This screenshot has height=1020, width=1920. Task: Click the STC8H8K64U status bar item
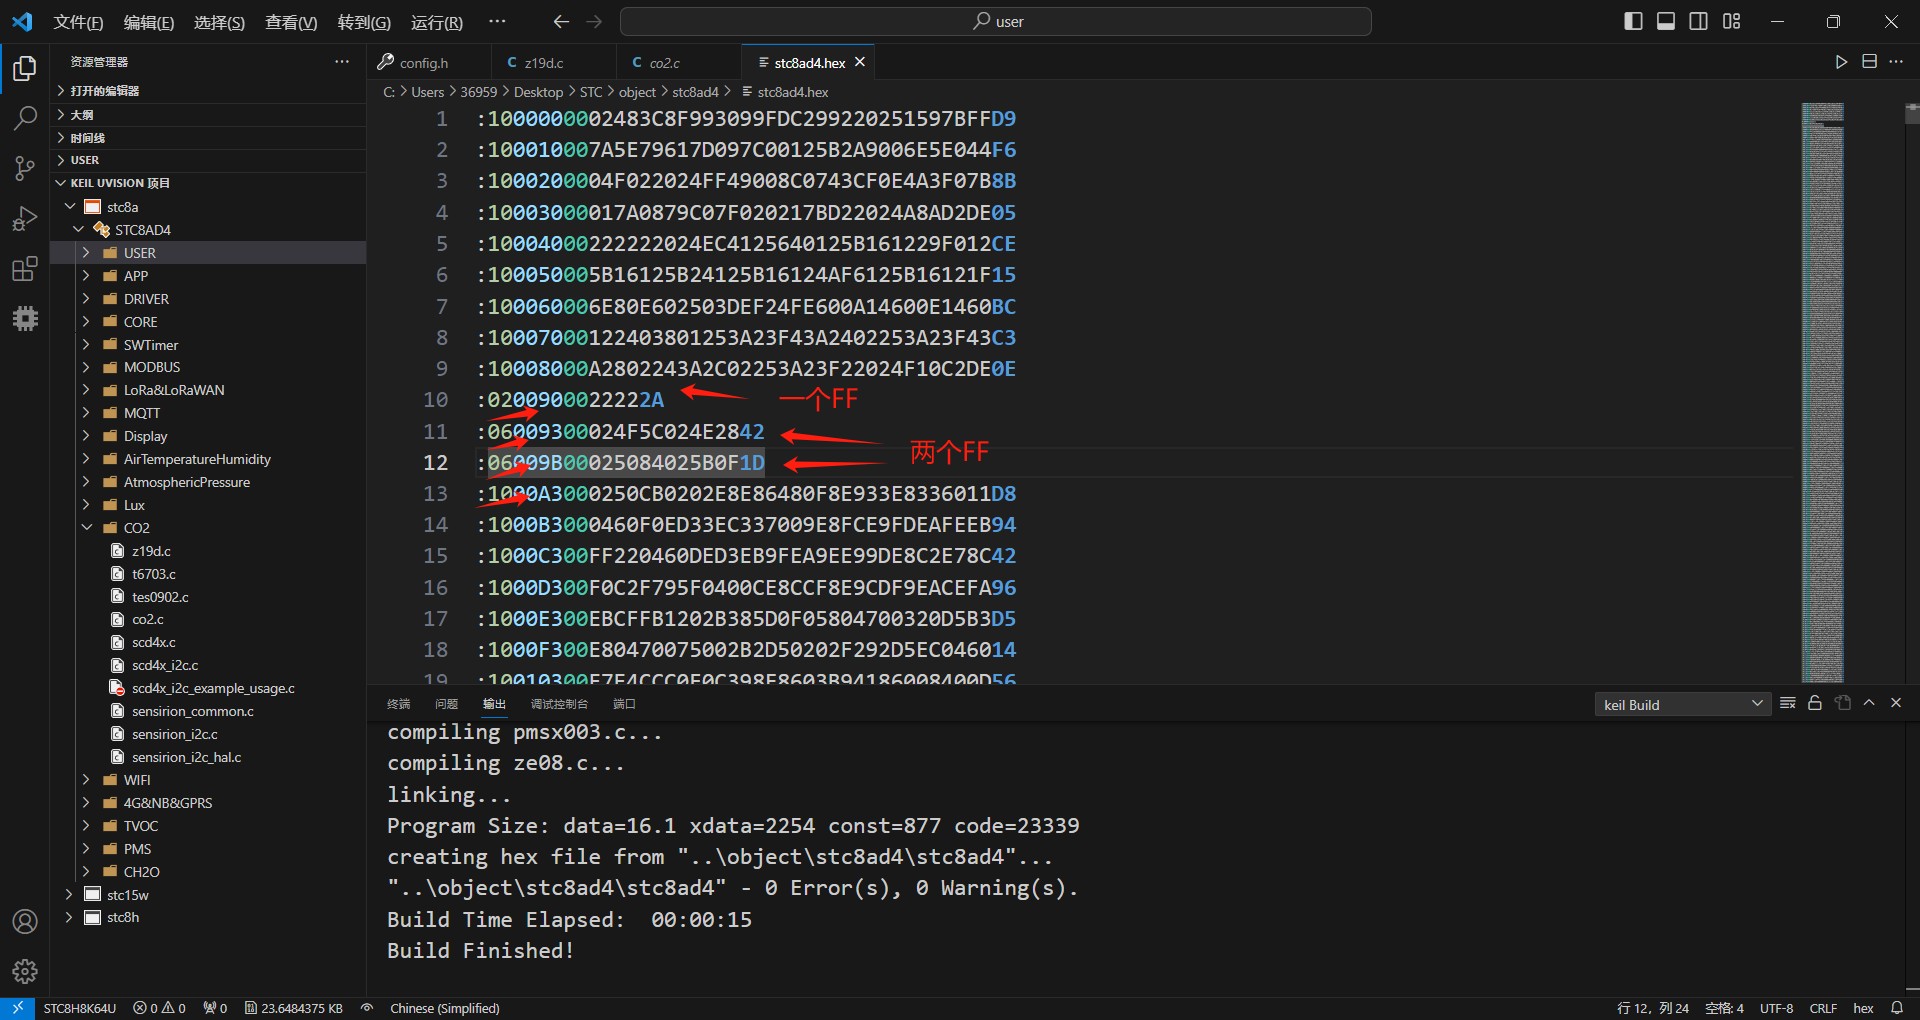click(x=80, y=1008)
